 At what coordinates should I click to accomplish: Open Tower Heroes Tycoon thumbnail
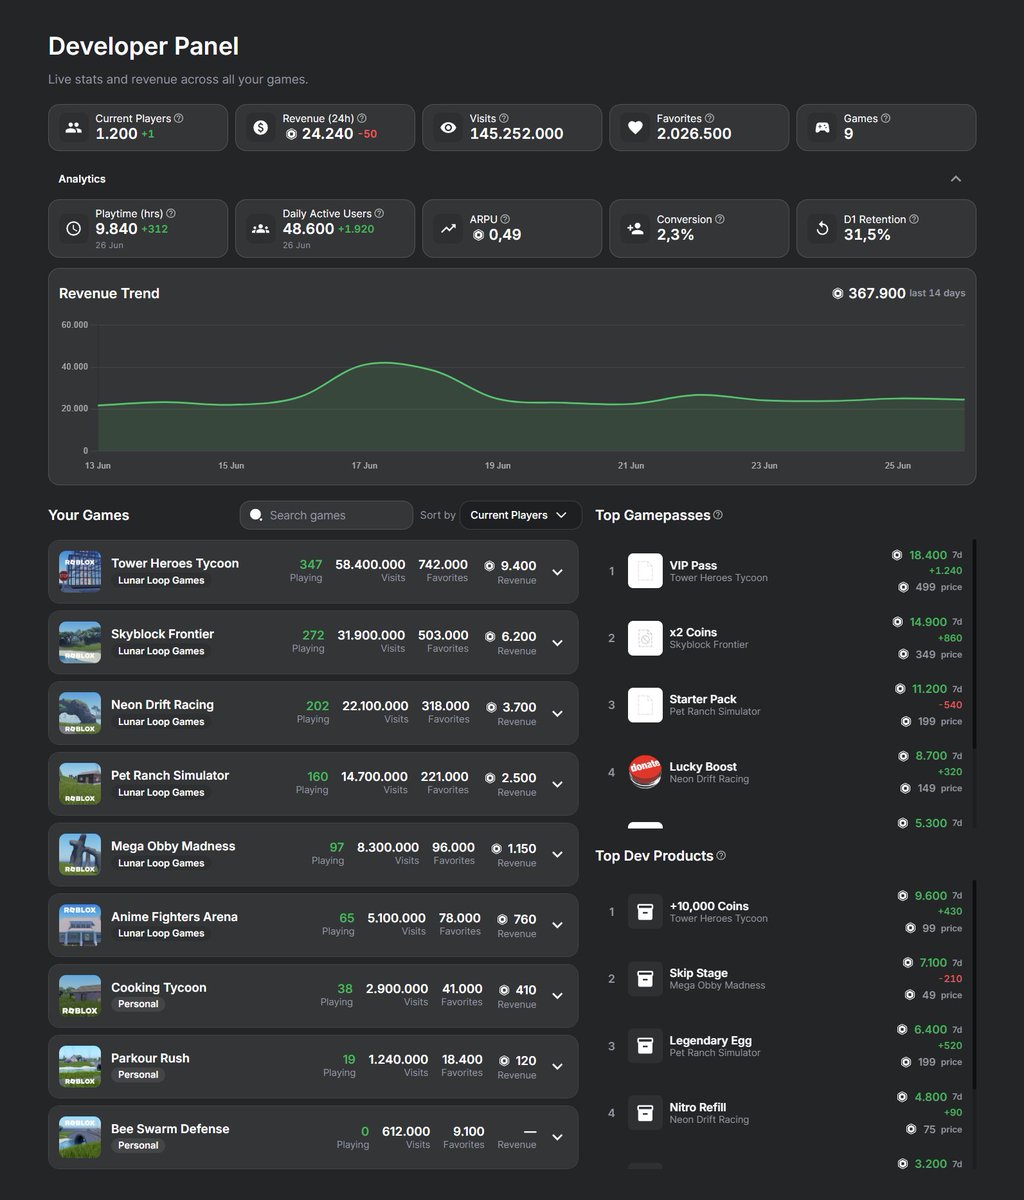pos(80,572)
